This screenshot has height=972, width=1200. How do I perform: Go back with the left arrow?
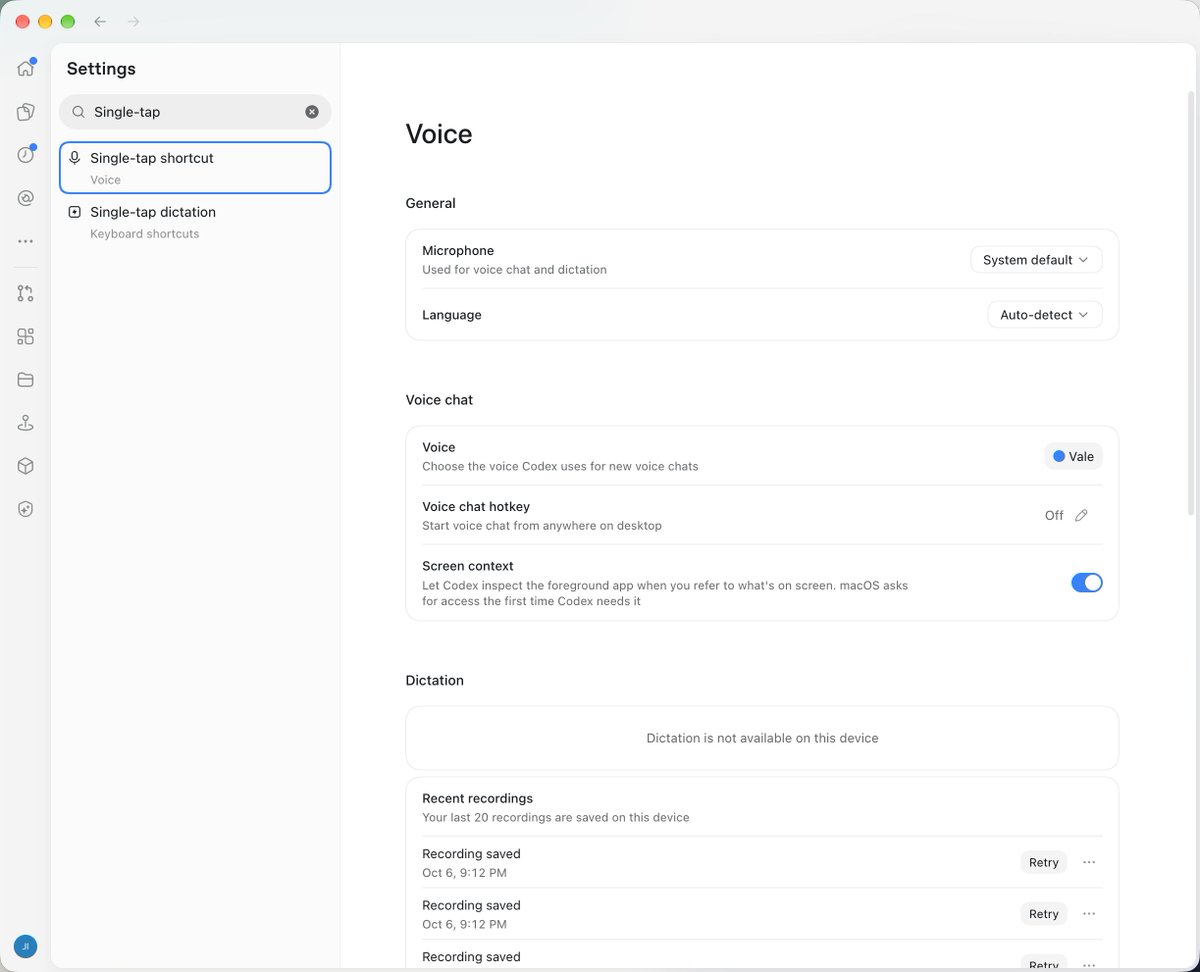pos(100,21)
